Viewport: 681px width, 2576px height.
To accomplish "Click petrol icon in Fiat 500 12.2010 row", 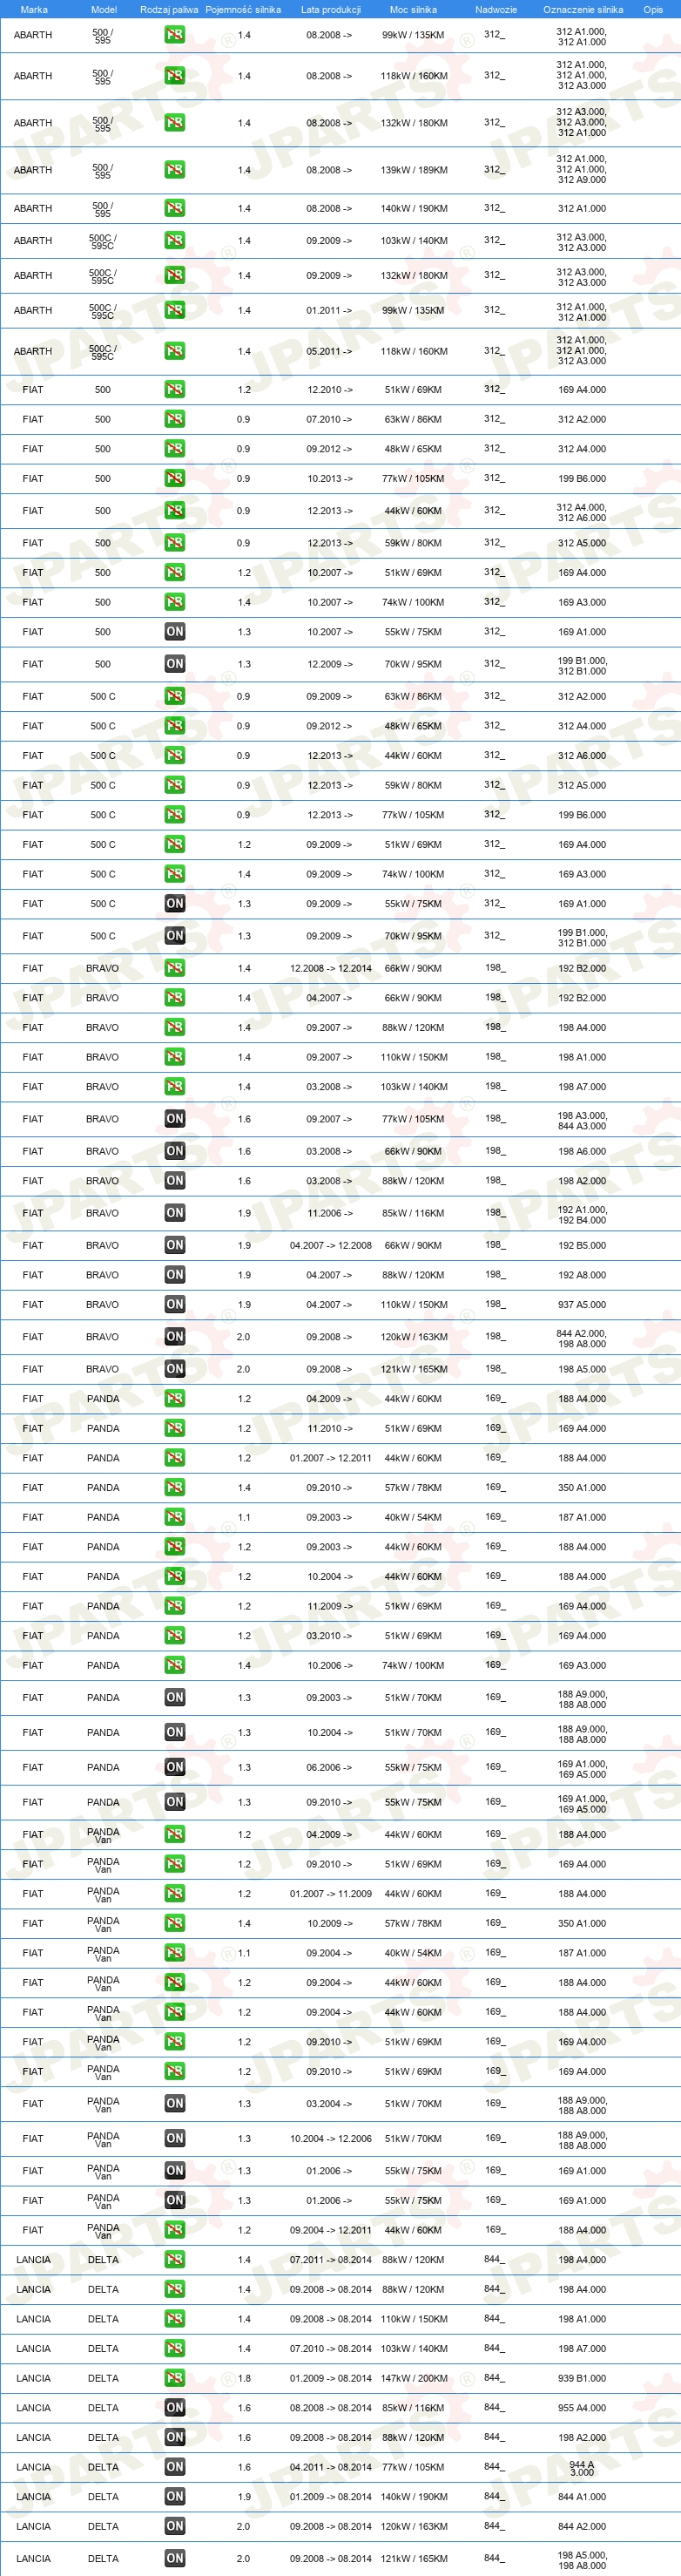I will pos(175,390).
